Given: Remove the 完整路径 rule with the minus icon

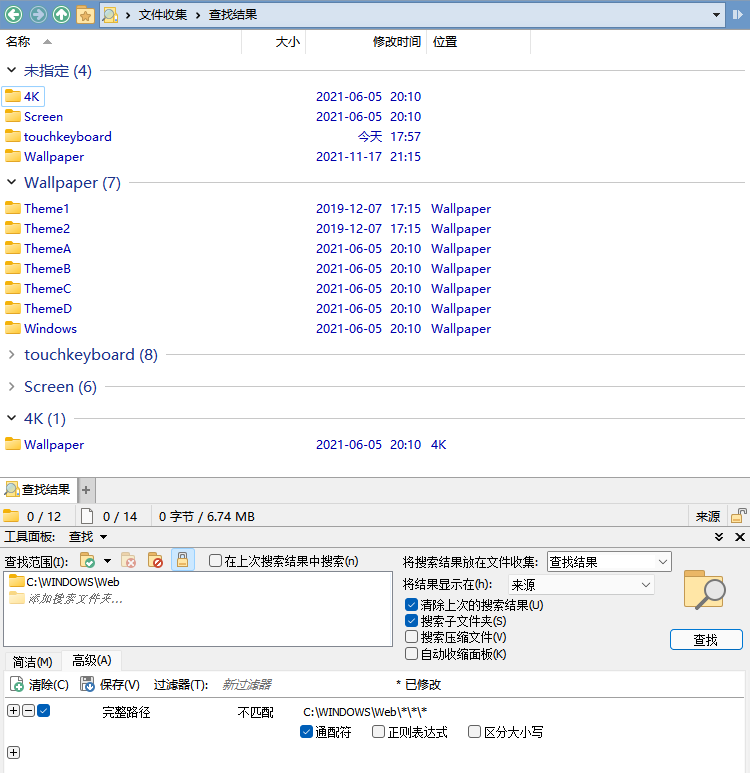Looking at the screenshot, I should point(29,711).
